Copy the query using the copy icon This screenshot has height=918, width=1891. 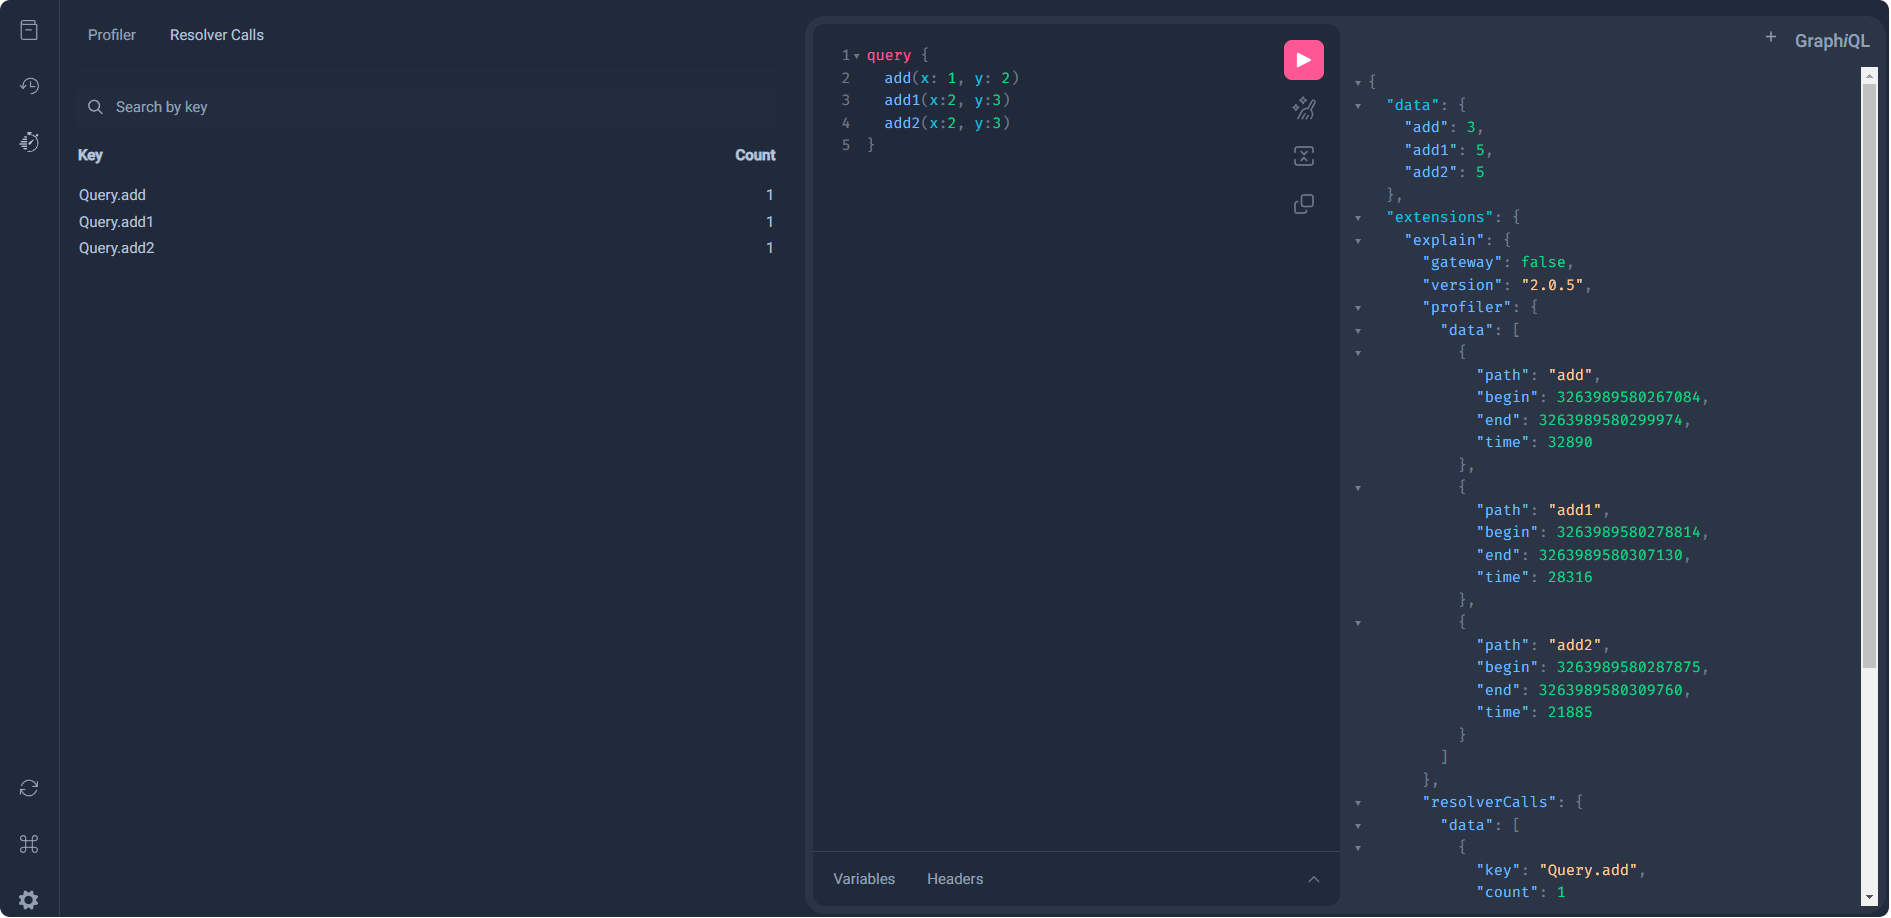point(1303,203)
